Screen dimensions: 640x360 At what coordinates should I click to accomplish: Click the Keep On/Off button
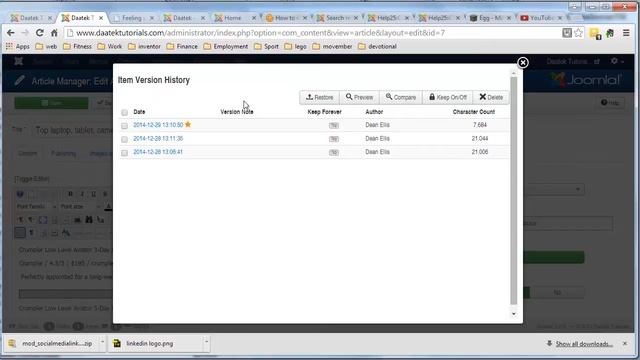448,97
